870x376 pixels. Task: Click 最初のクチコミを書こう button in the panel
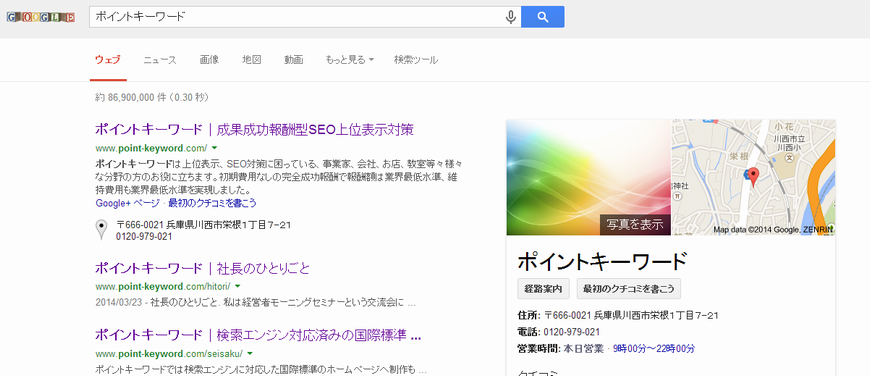[x=629, y=289]
